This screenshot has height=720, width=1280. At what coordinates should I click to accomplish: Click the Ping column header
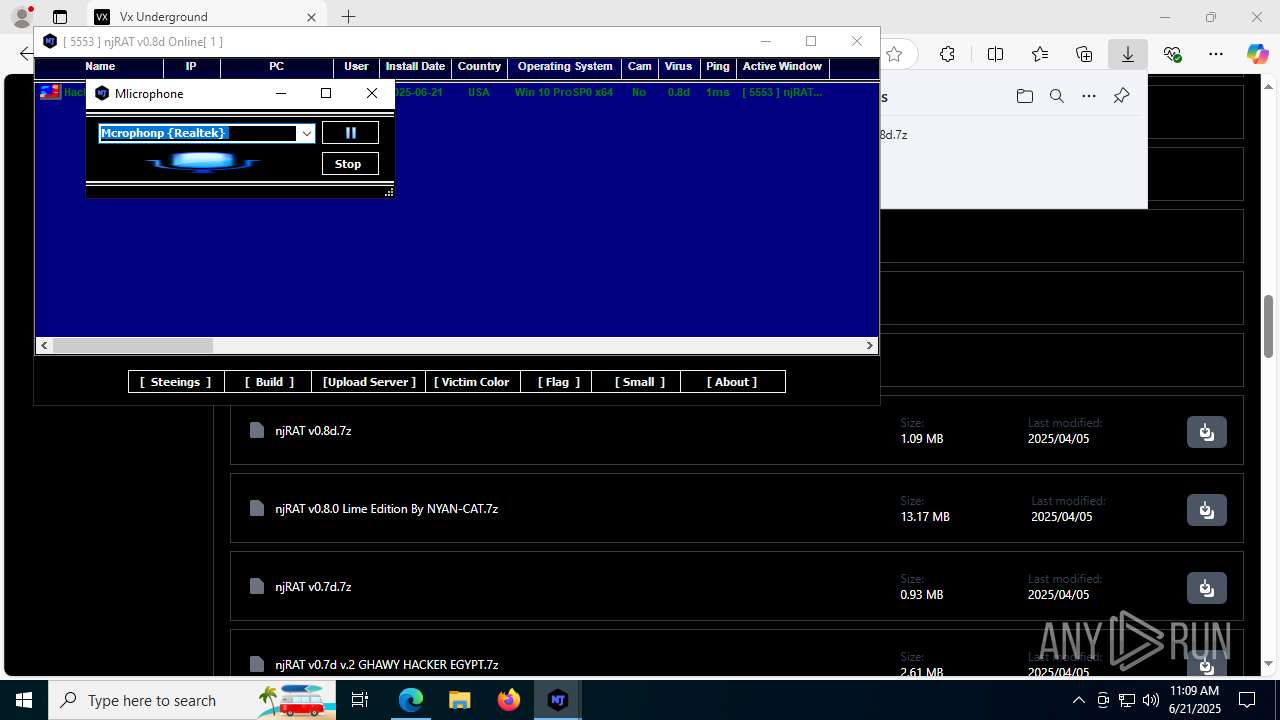point(718,66)
